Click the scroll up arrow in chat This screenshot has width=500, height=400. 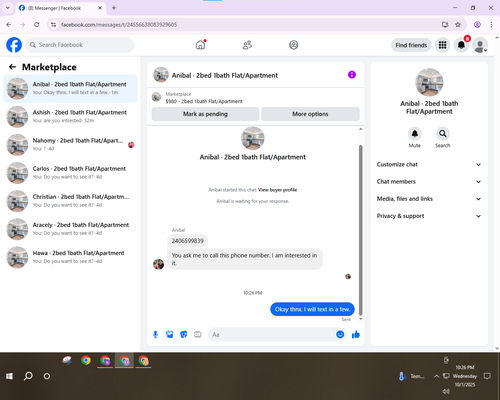[x=360, y=129]
